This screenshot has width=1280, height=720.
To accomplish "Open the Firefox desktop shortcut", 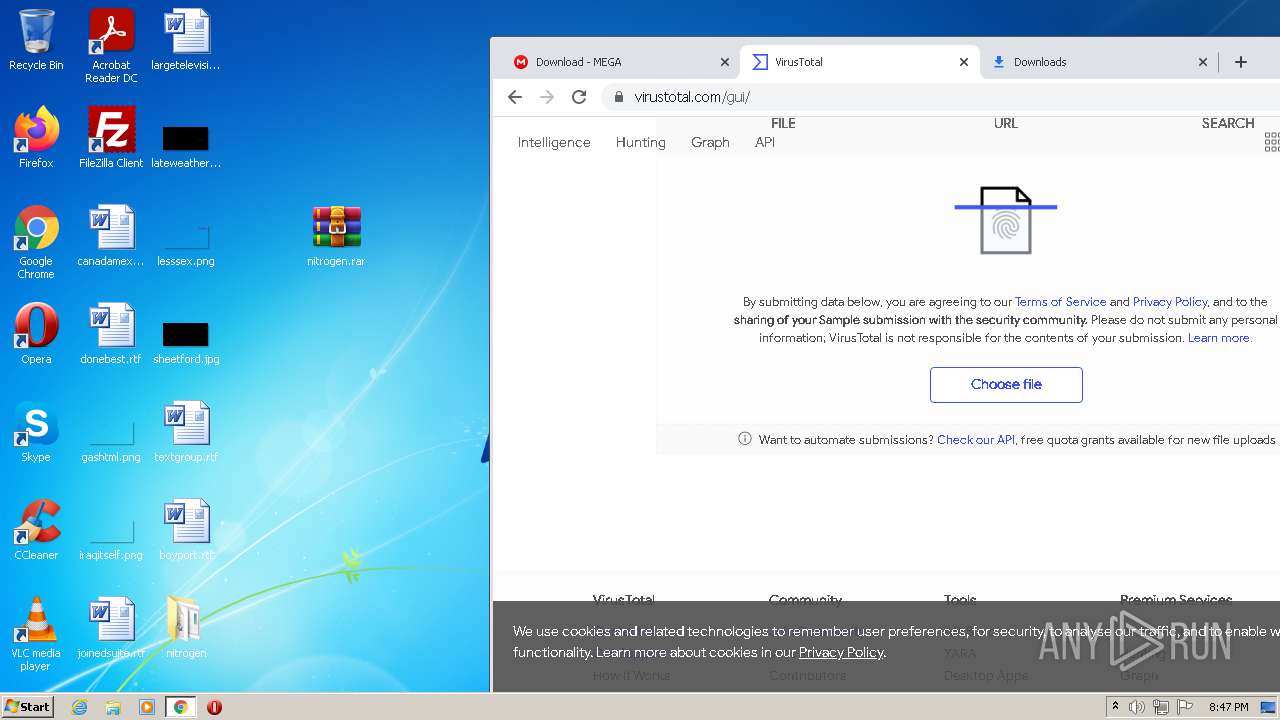I will coord(36,138).
